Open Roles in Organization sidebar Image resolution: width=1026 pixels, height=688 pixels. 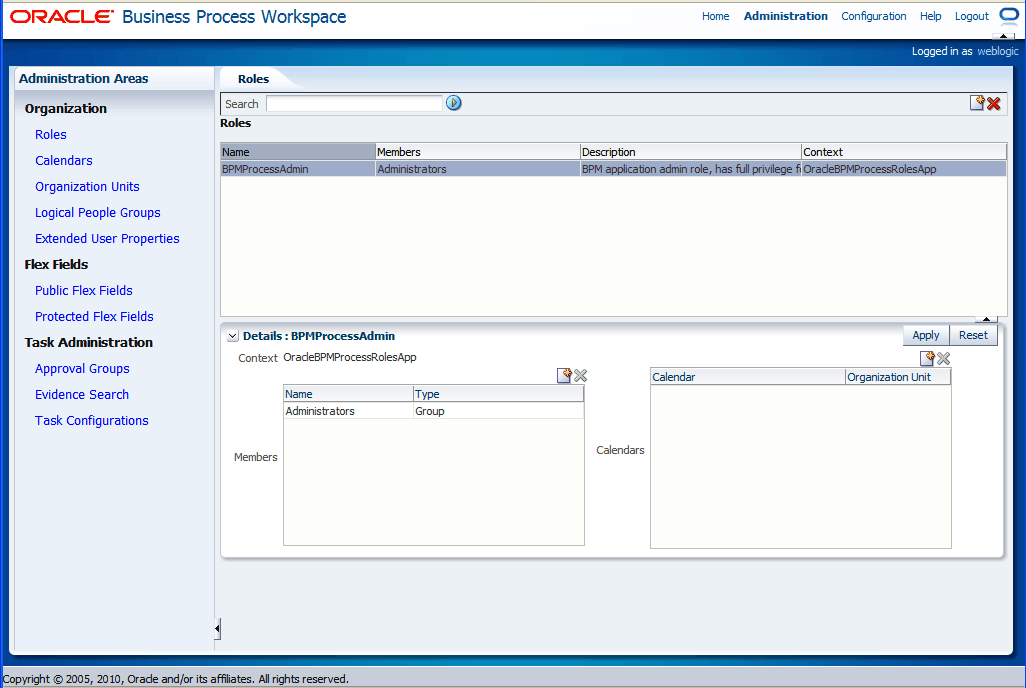coord(51,135)
